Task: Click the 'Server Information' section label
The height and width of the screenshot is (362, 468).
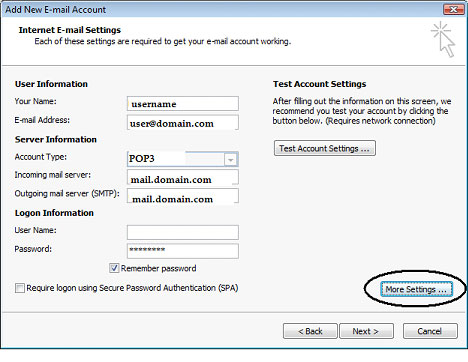Action: 56,139
